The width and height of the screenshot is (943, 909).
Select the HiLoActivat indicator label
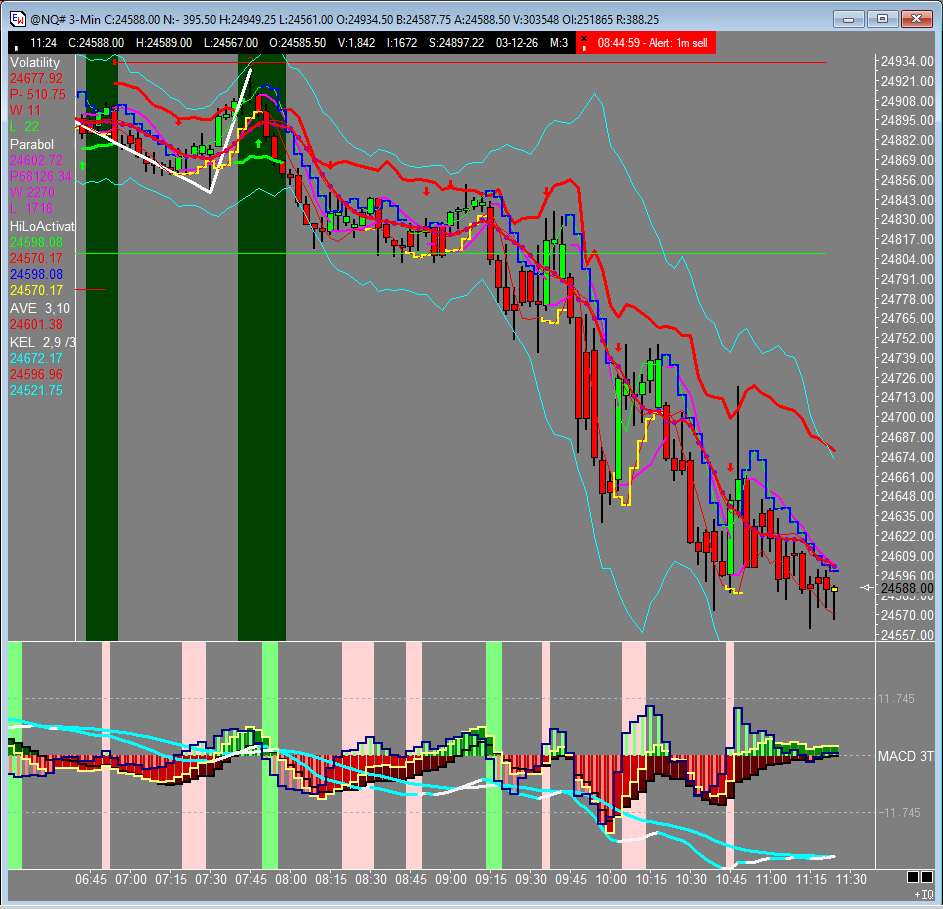point(42,227)
